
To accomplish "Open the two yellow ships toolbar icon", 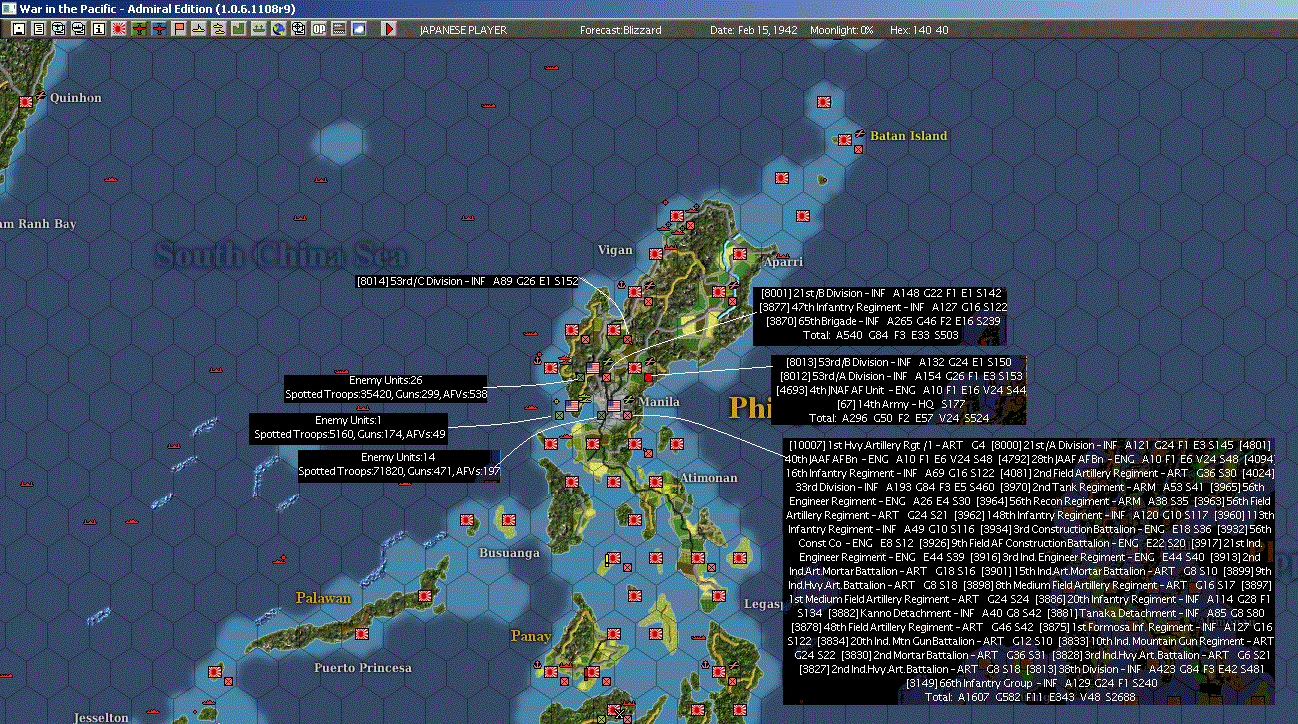I will [x=219, y=29].
